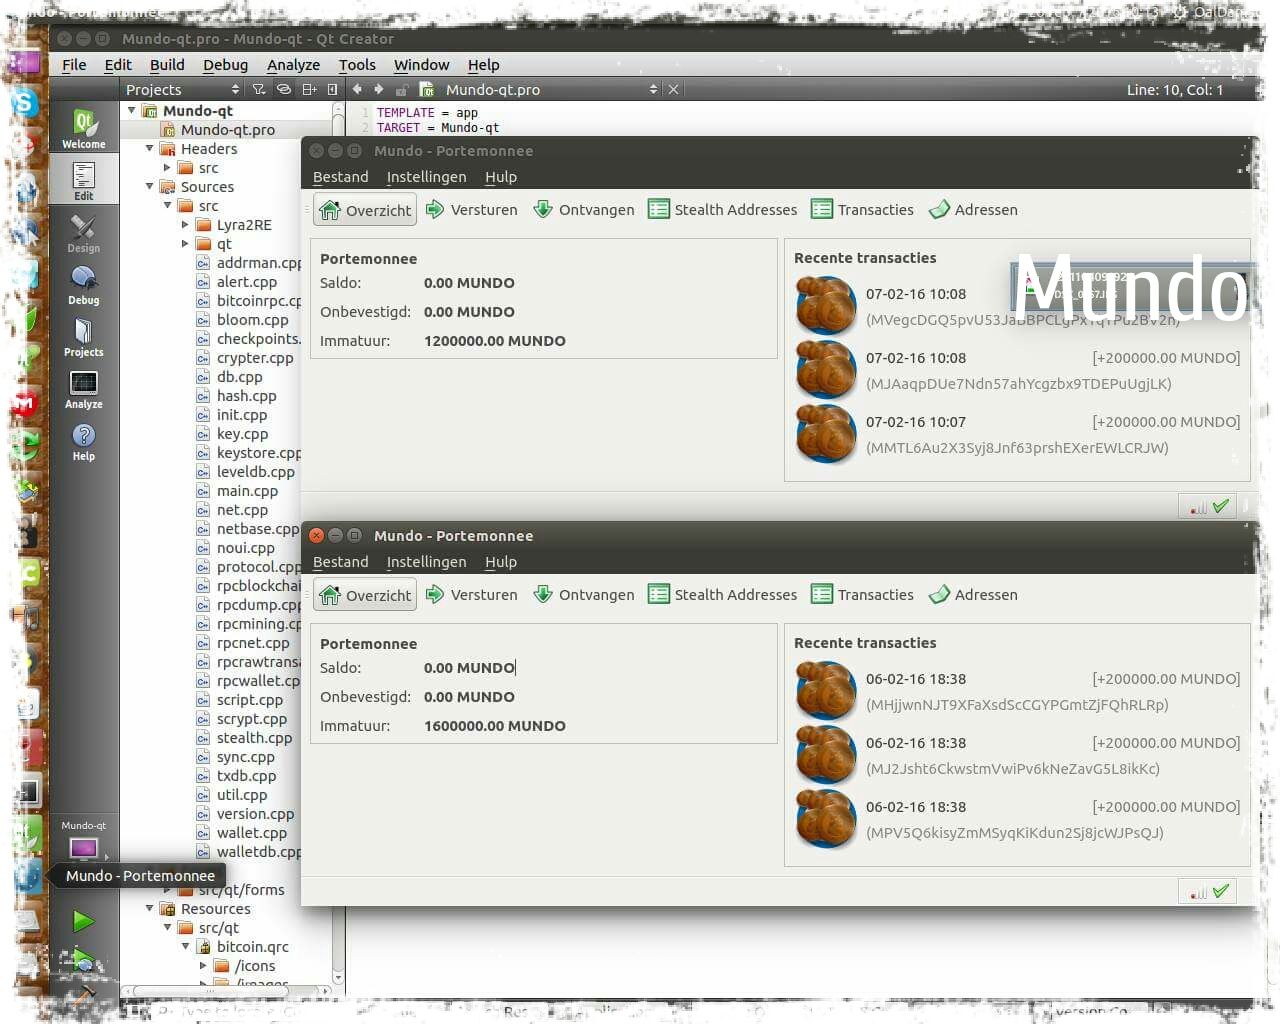The height and width of the screenshot is (1024, 1280).
Task: Open Analyze mode in sidebar
Action: coord(84,389)
